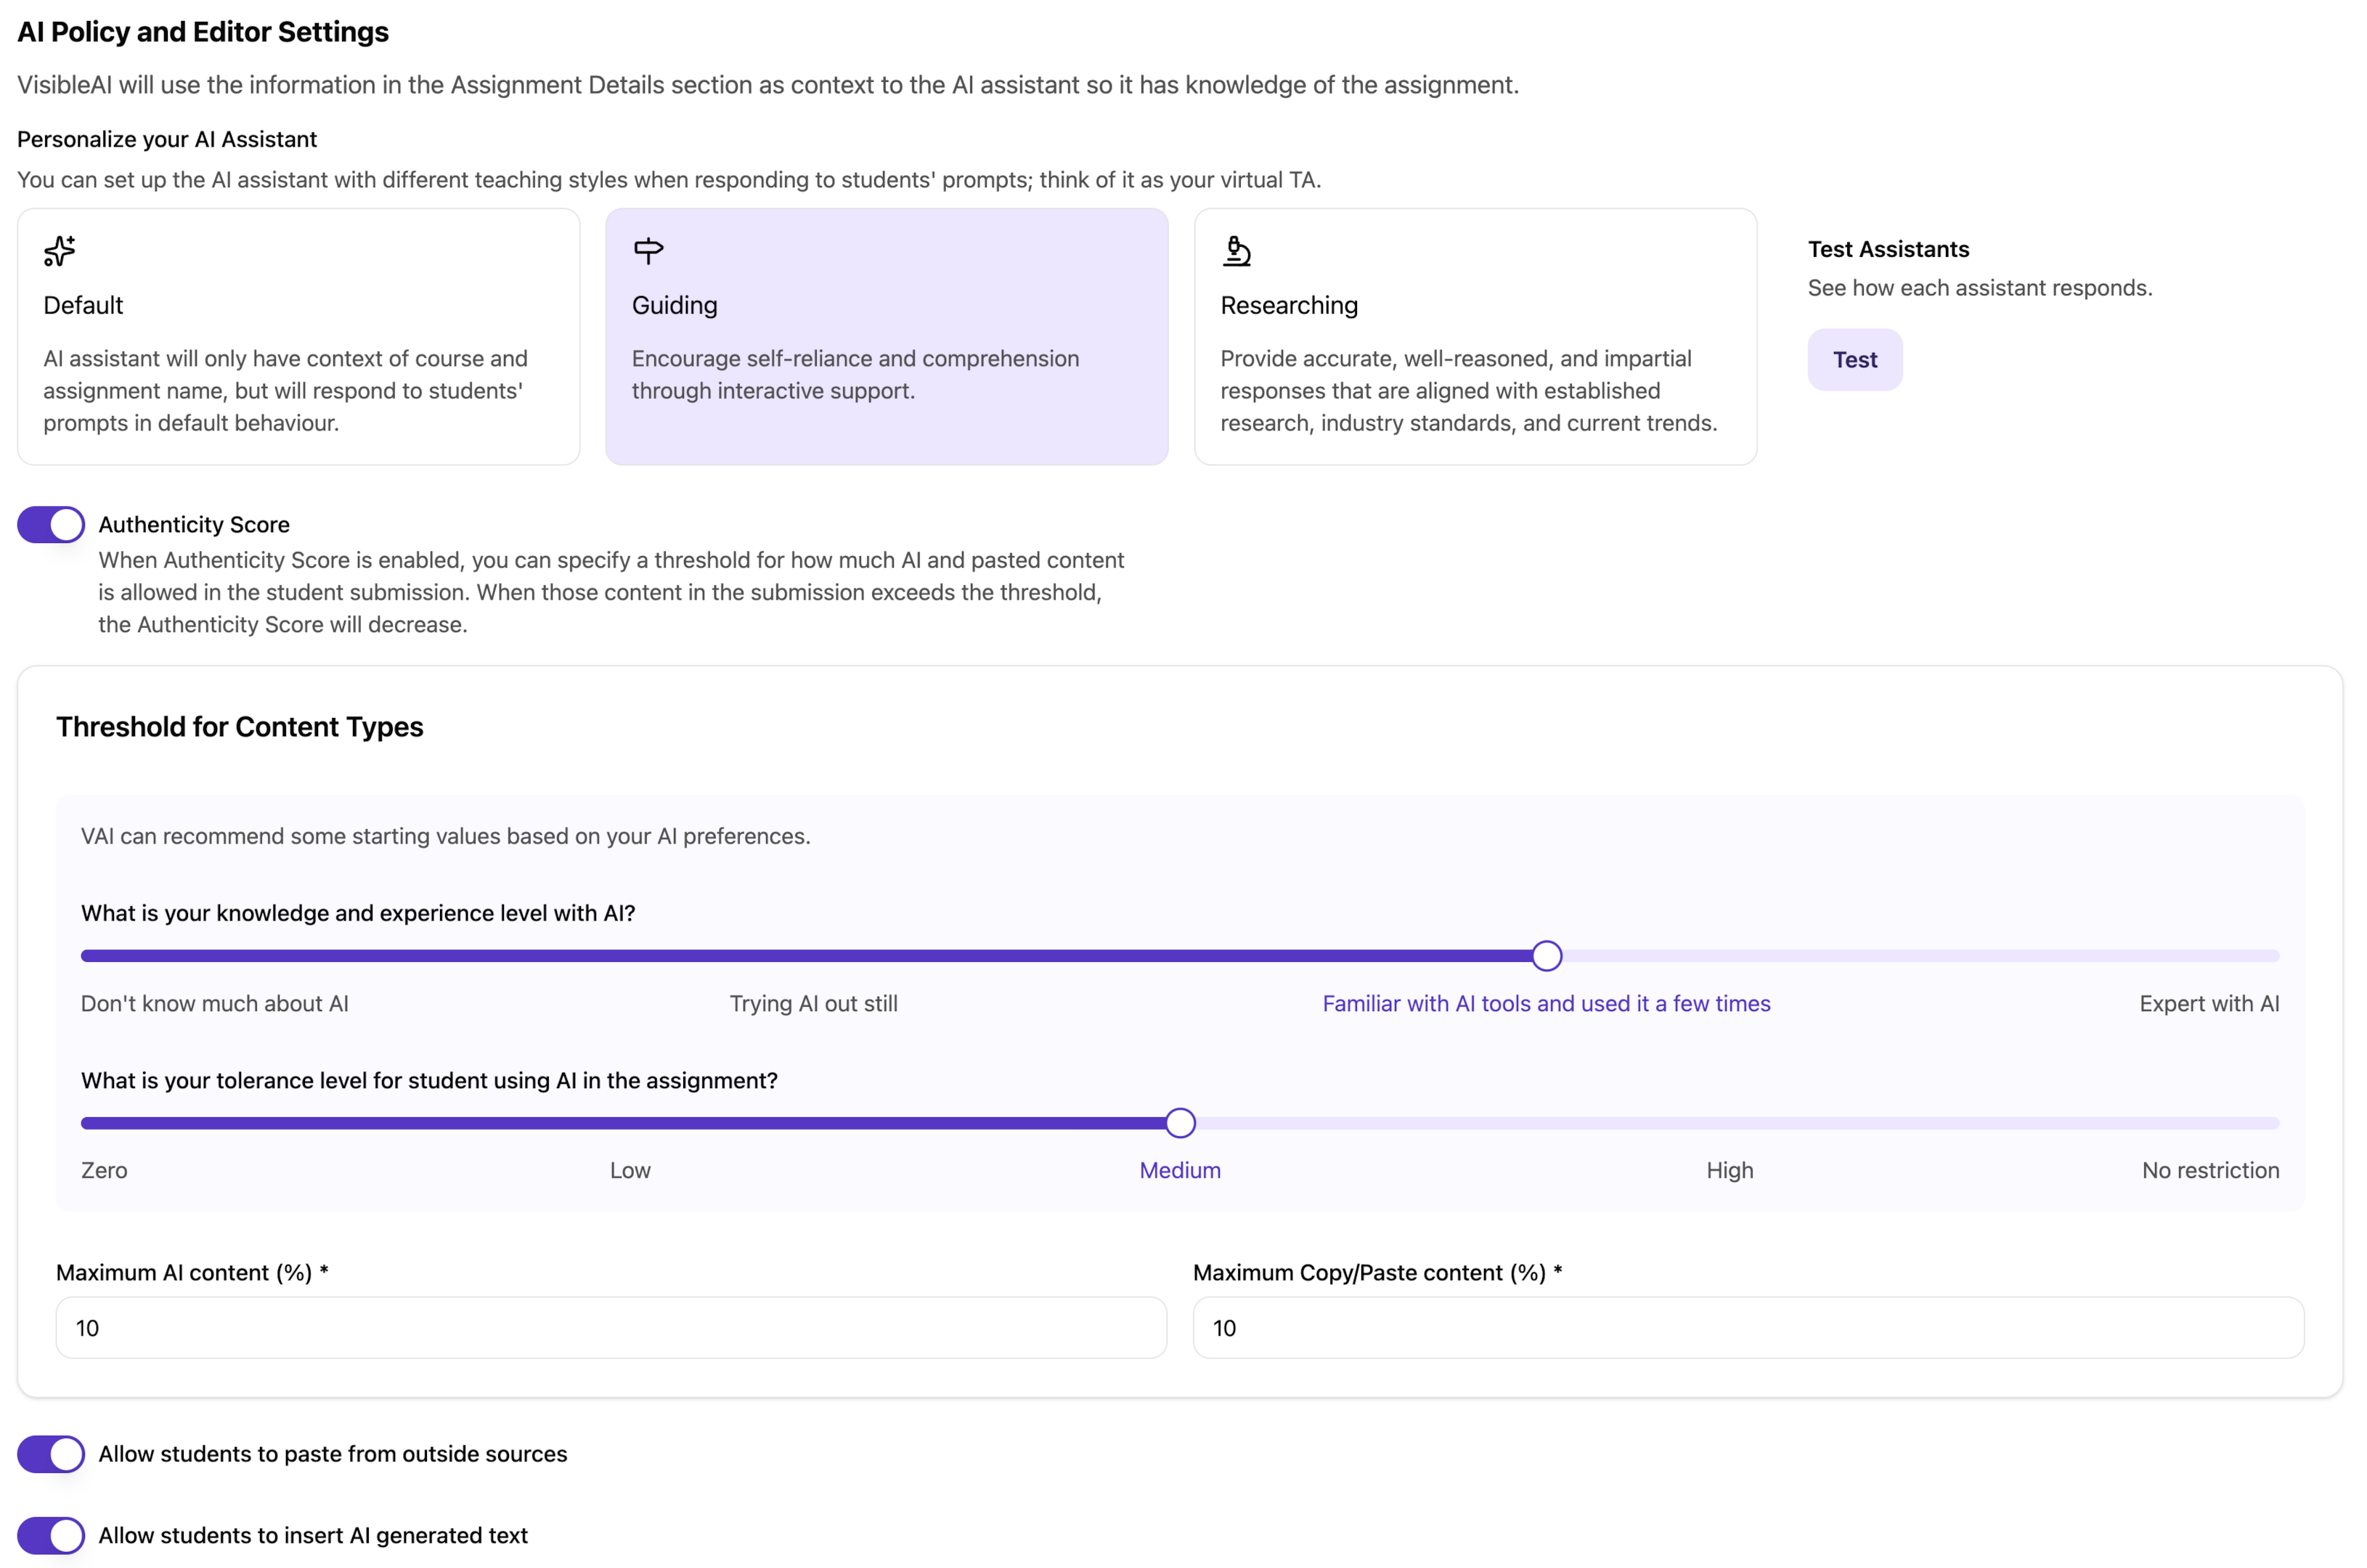Screen dimensions: 2367x1568
Task: Click the signpost icon on Guiding card
Action: [x=648, y=251]
